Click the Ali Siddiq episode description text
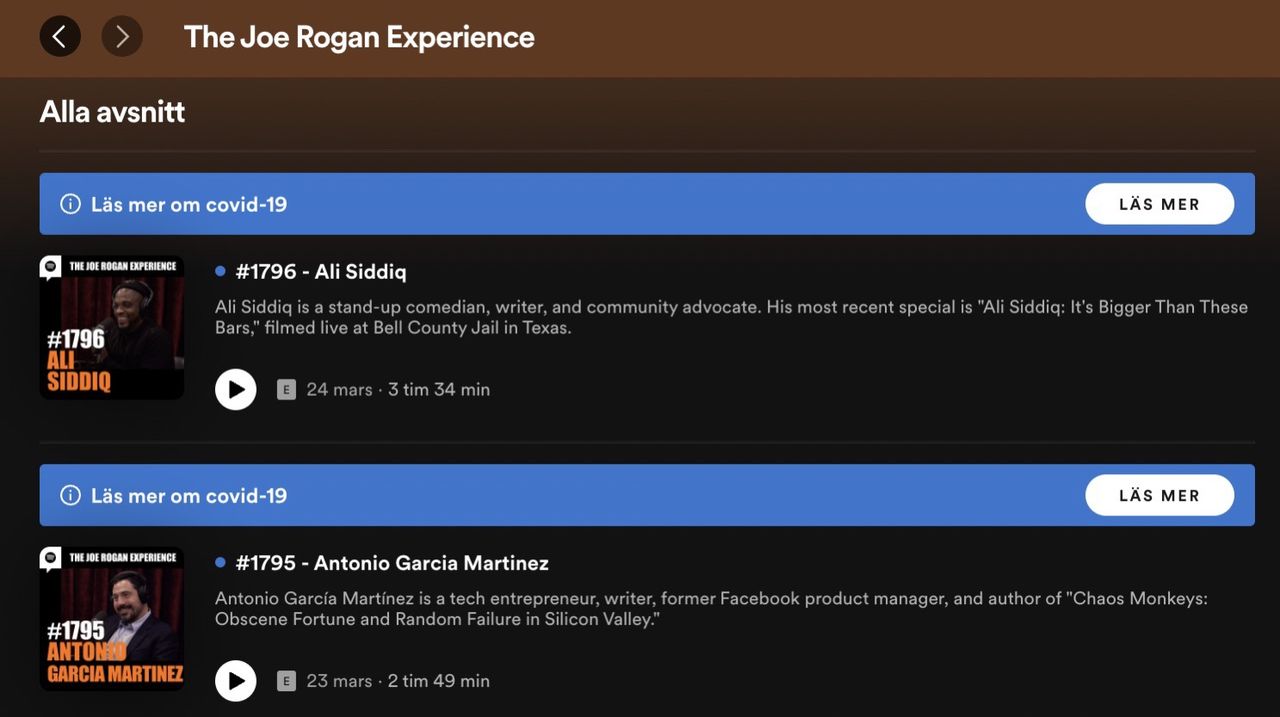The image size is (1280, 717). pos(730,317)
